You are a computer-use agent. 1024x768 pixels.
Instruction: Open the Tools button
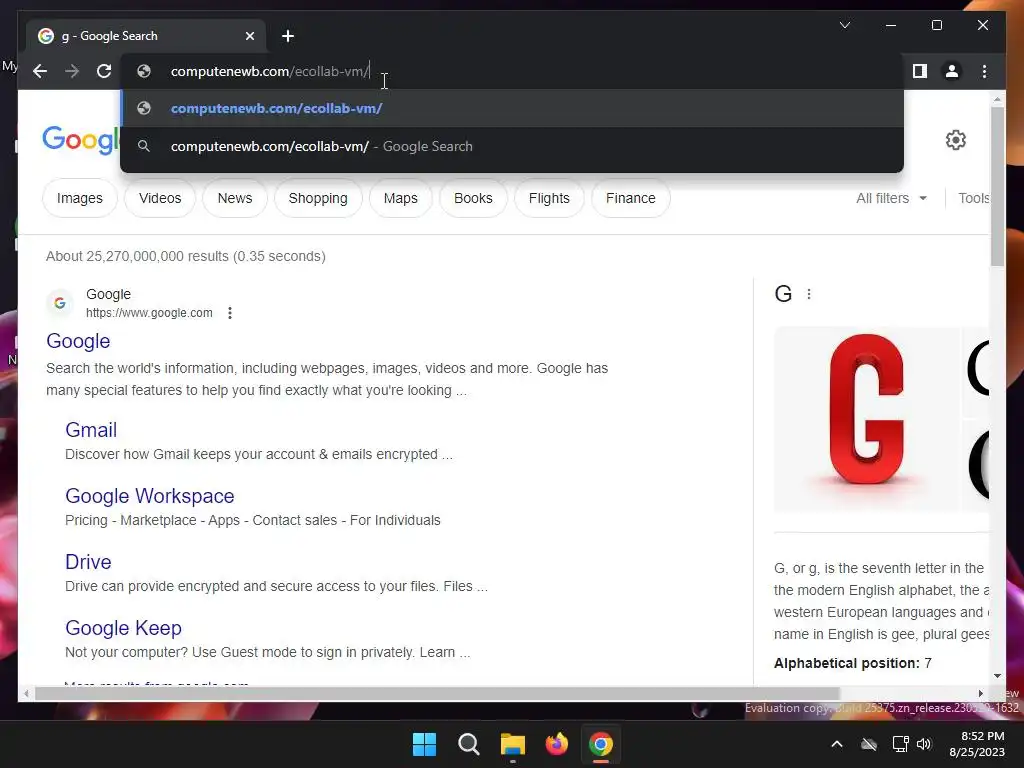[973, 198]
